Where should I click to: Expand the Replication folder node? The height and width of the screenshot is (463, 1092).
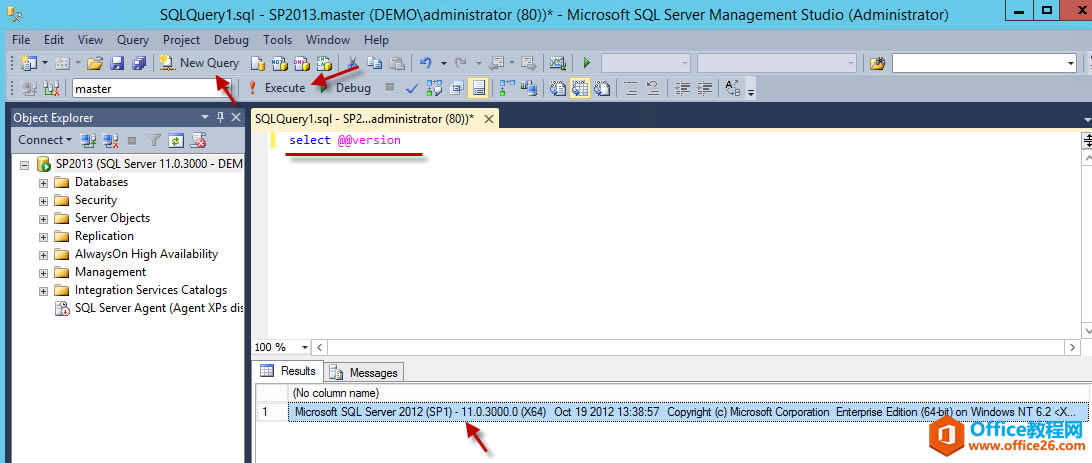(43, 237)
